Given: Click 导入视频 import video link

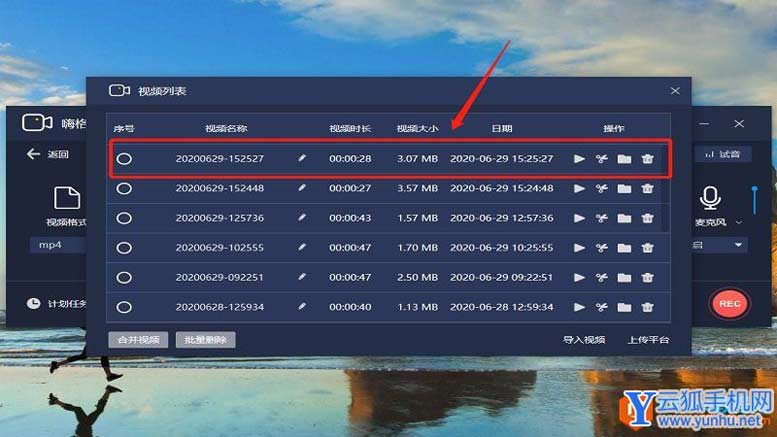Looking at the screenshot, I should [584, 340].
